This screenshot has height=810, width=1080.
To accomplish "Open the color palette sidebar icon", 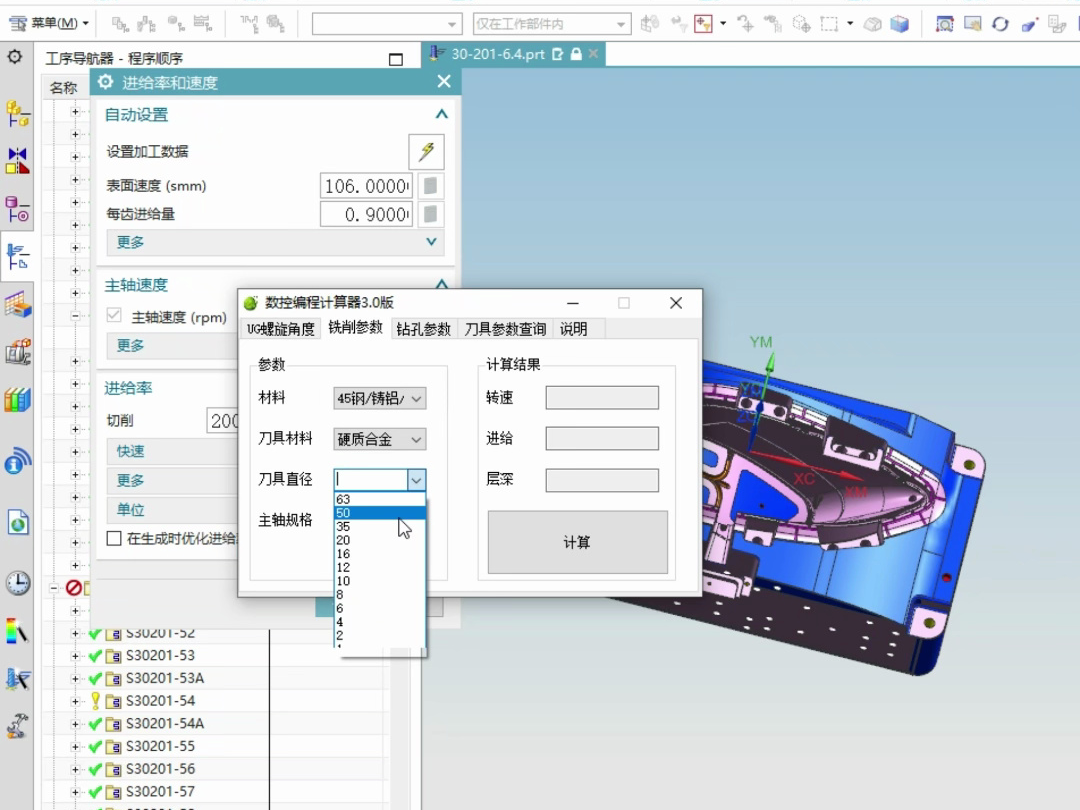I will coord(17,630).
